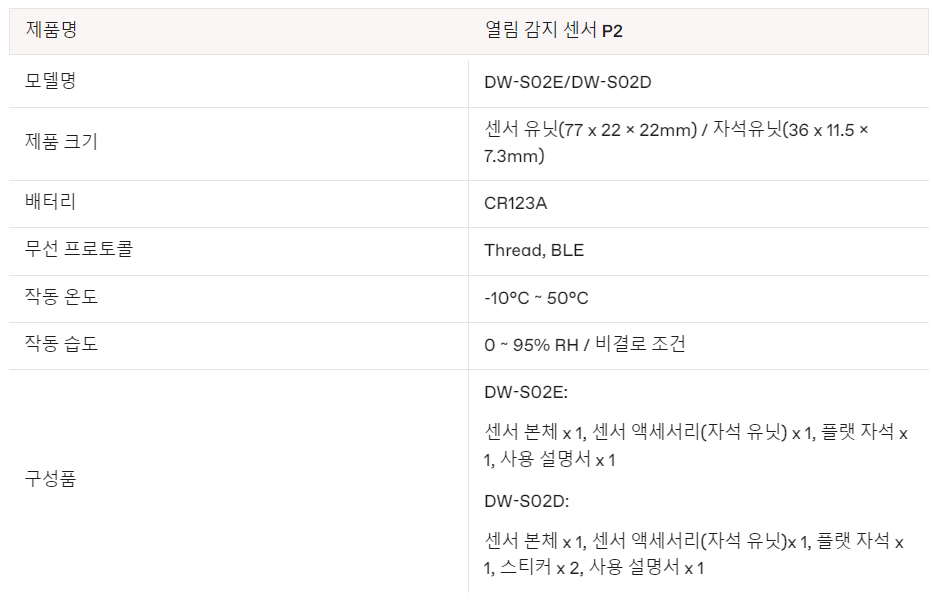The height and width of the screenshot is (605, 932).
Task: Click the CR123A battery value
Action: click(515, 203)
